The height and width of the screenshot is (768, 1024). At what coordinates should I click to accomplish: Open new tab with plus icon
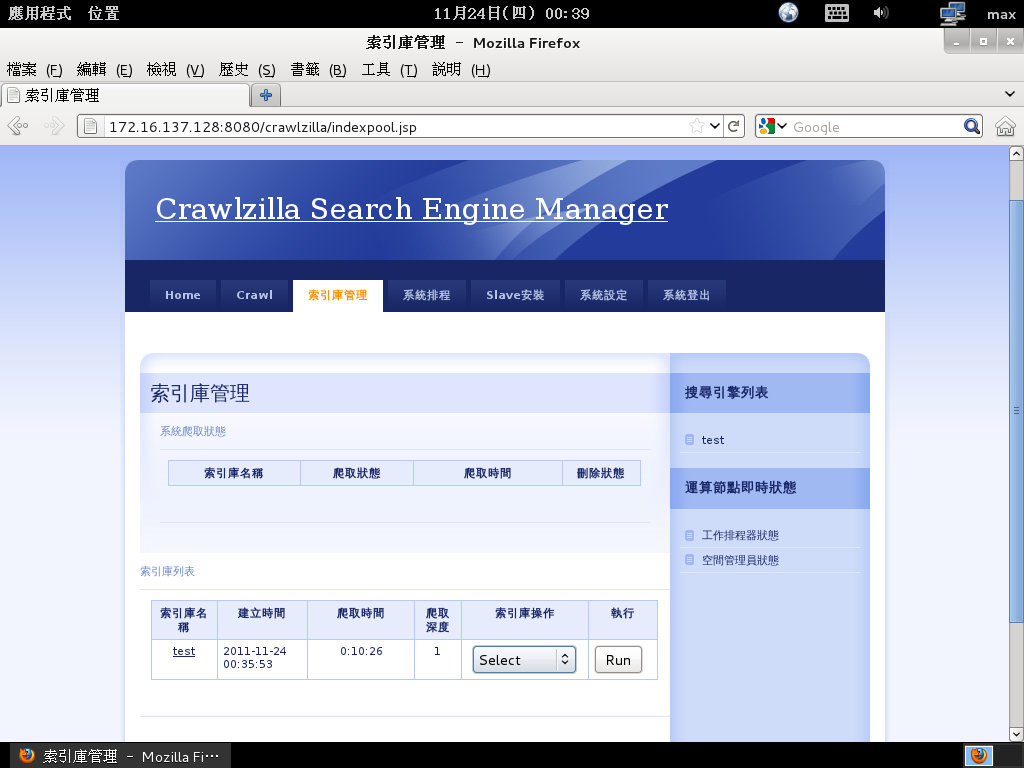click(x=266, y=95)
